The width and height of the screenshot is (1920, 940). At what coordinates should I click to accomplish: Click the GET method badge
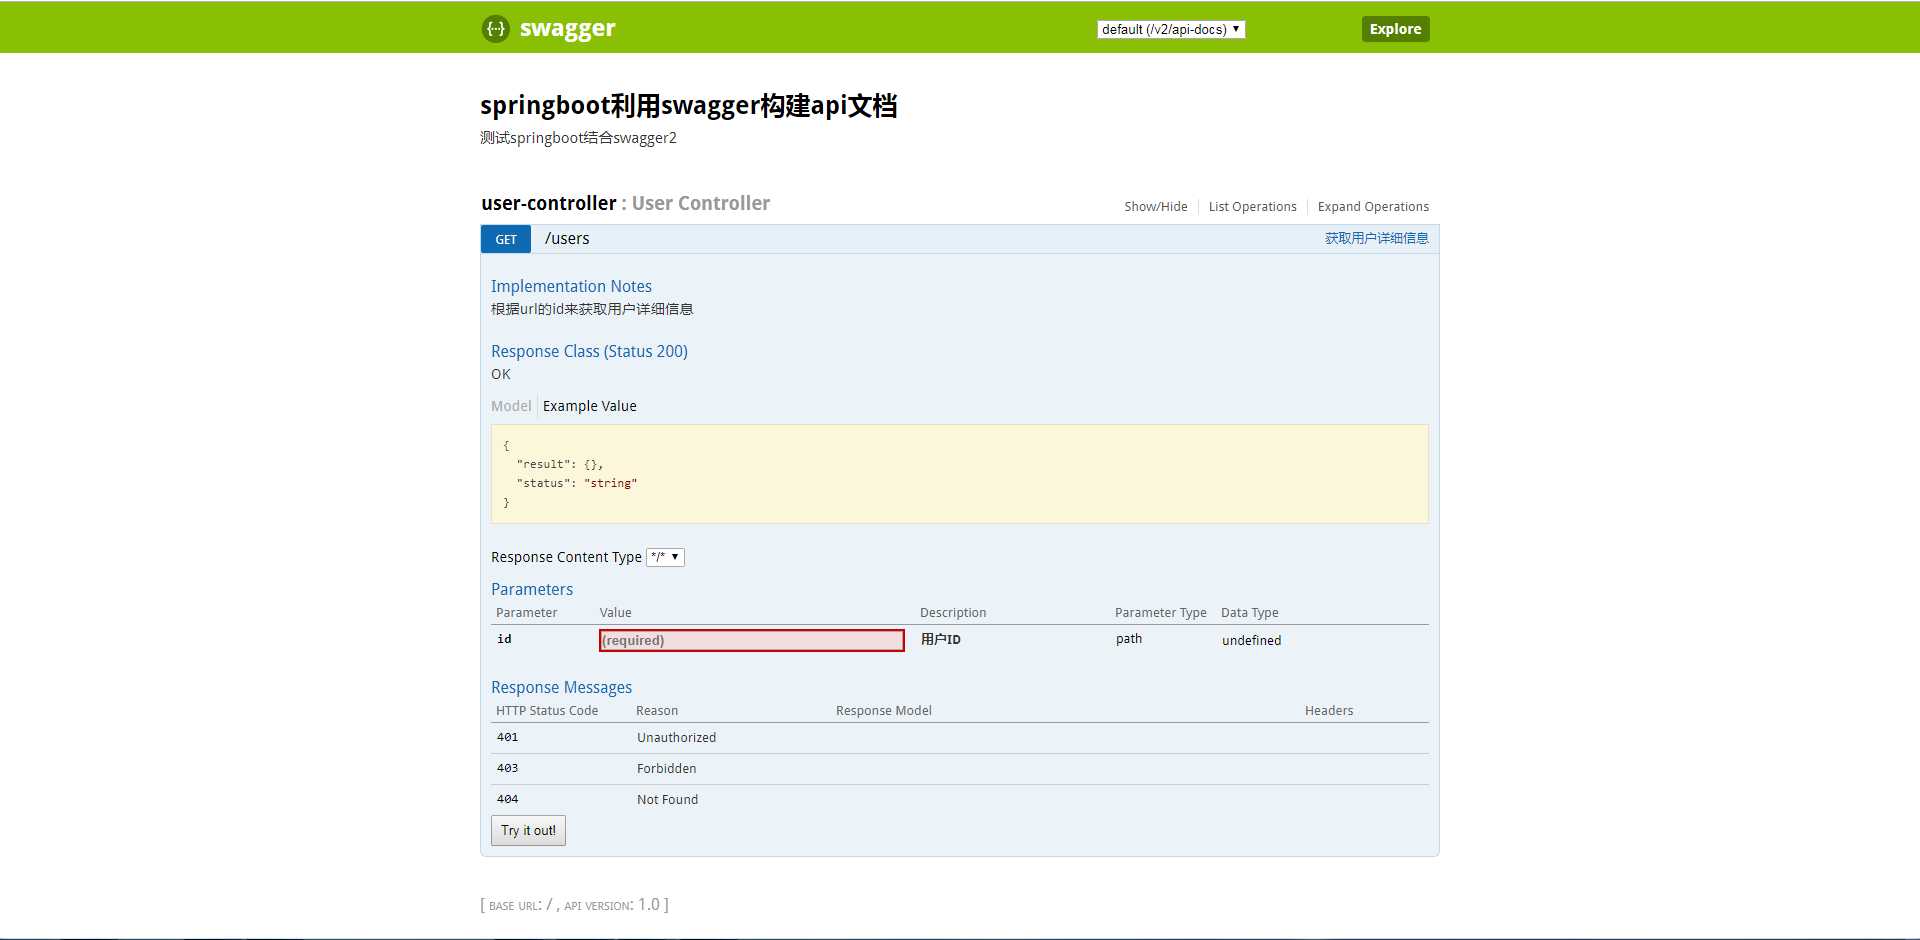506,239
